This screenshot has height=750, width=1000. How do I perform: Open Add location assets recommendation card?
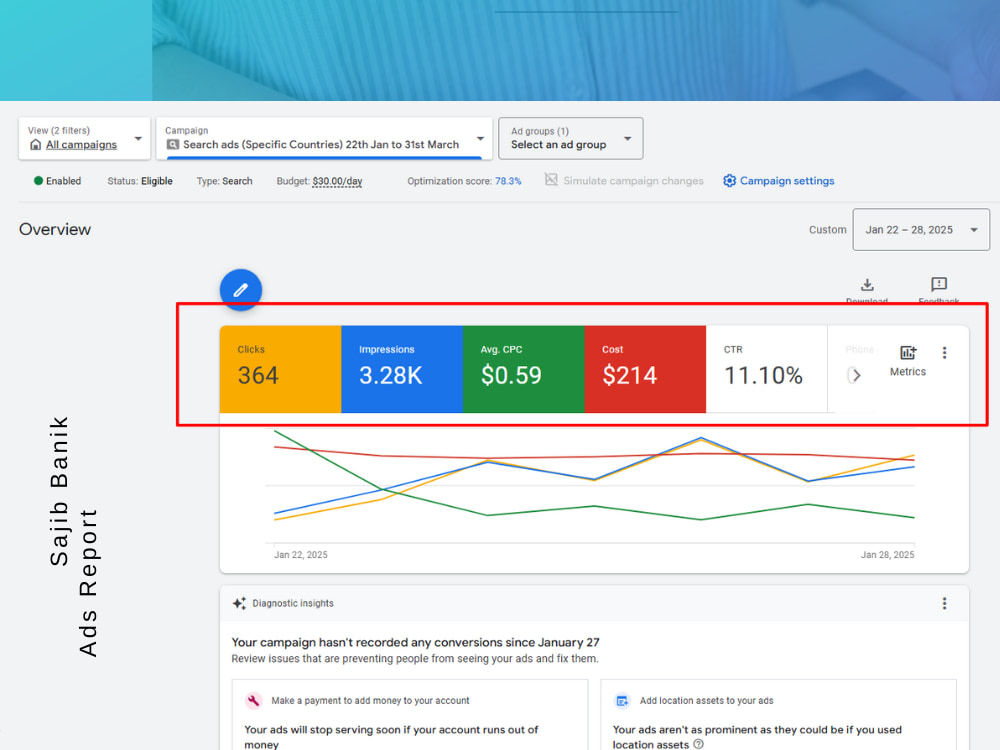pyautogui.click(x=779, y=715)
